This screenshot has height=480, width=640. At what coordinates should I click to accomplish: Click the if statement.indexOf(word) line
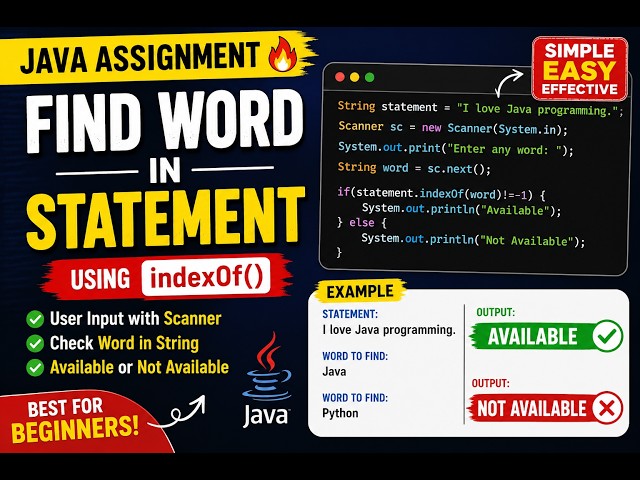(441, 193)
